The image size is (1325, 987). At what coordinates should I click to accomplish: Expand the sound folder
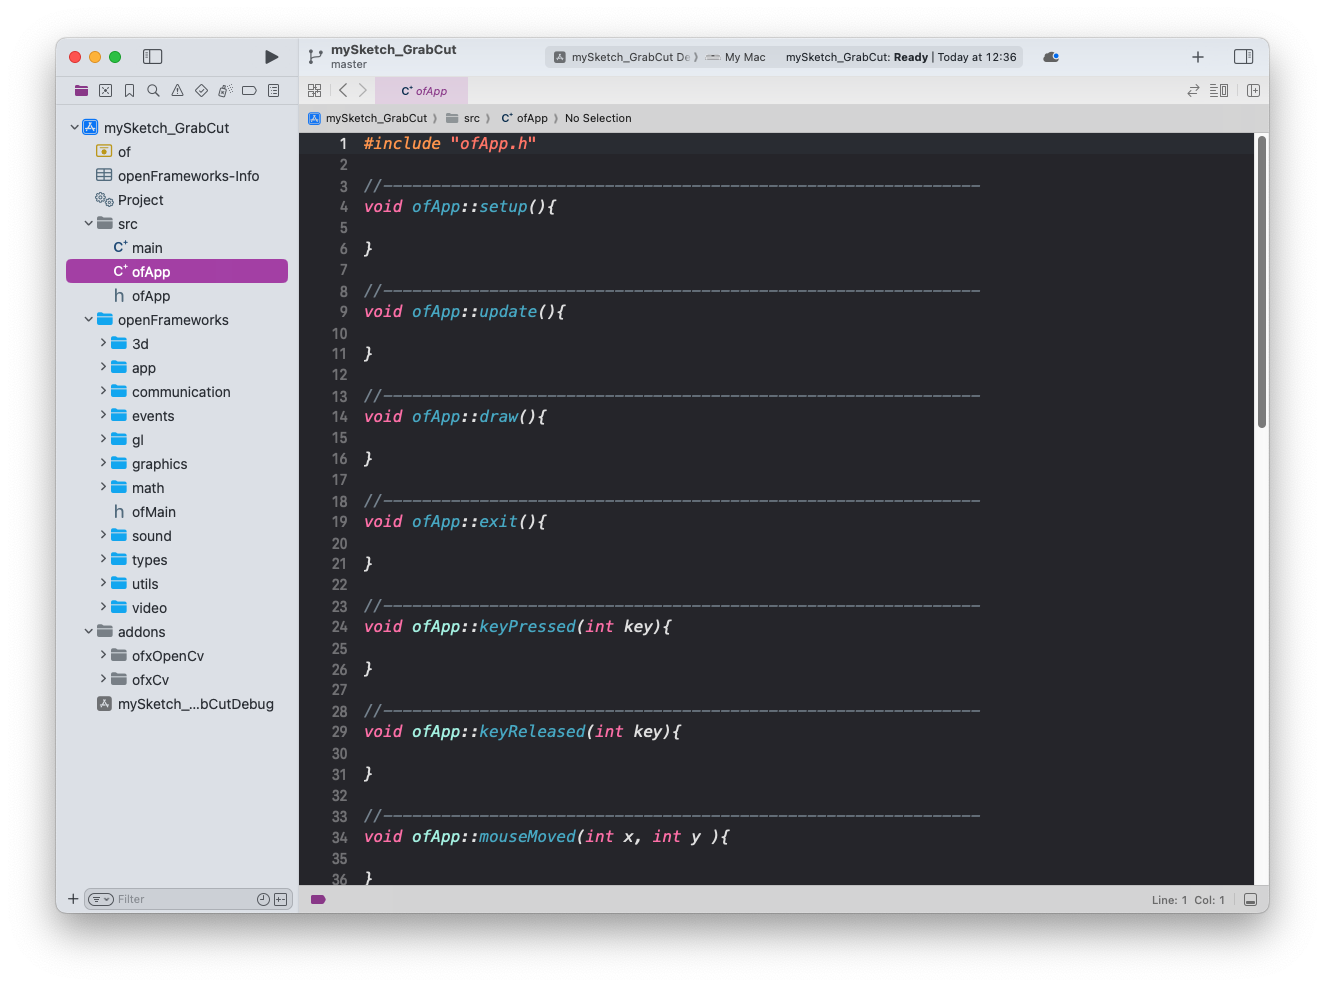(103, 535)
